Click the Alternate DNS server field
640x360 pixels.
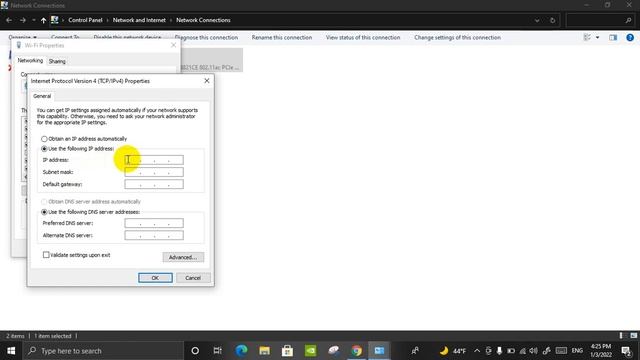[x=154, y=236]
